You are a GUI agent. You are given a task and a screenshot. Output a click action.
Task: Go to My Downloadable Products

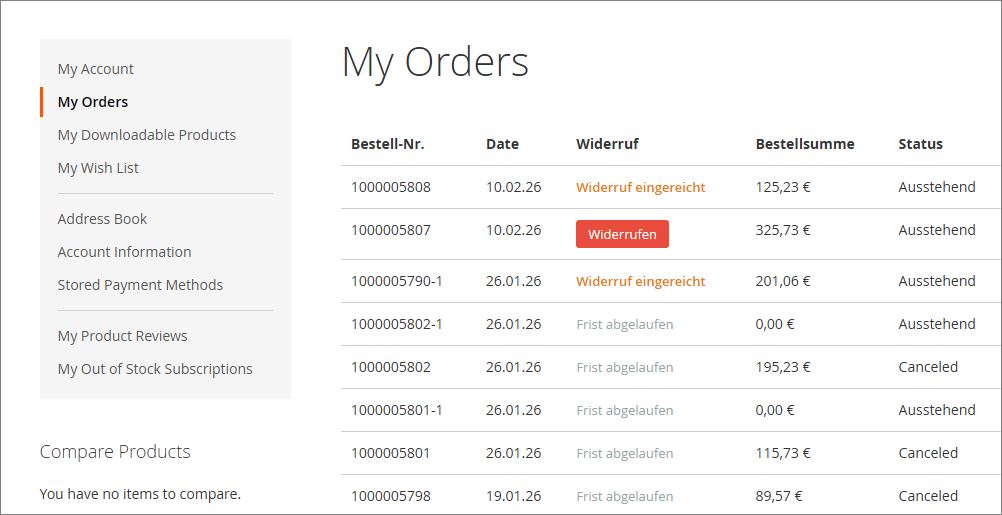[x=147, y=135]
